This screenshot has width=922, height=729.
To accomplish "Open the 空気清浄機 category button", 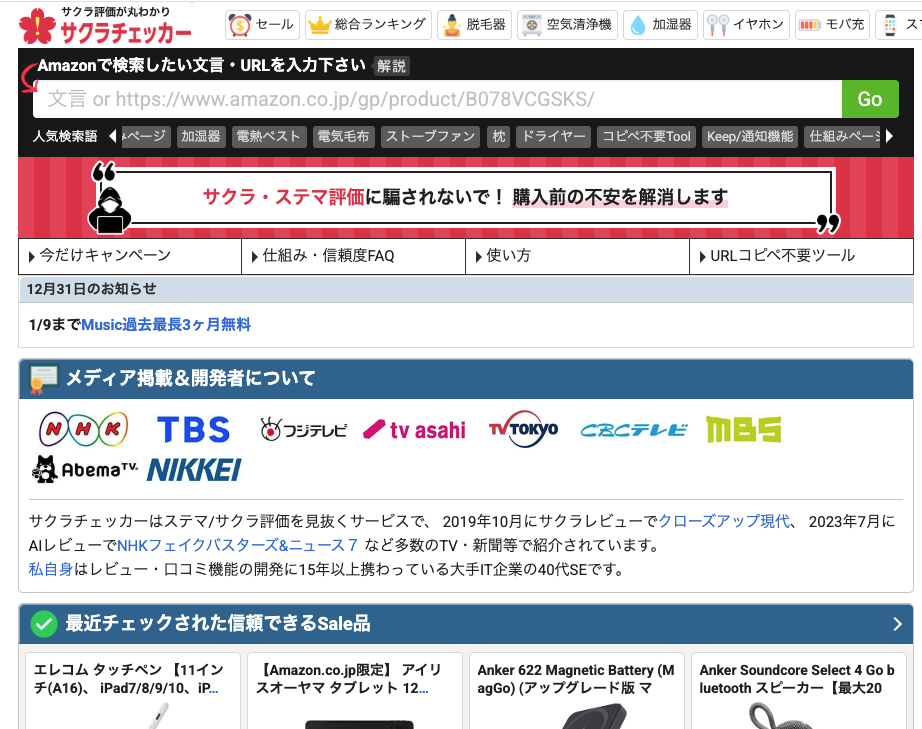I will coord(566,25).
